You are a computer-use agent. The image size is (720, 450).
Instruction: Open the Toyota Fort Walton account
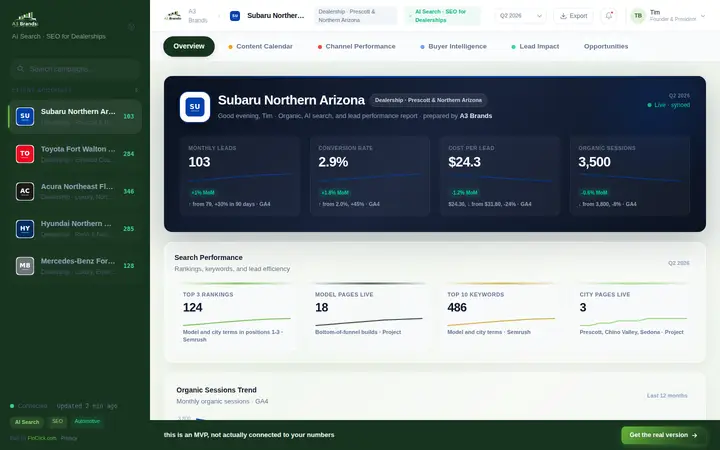75,154
